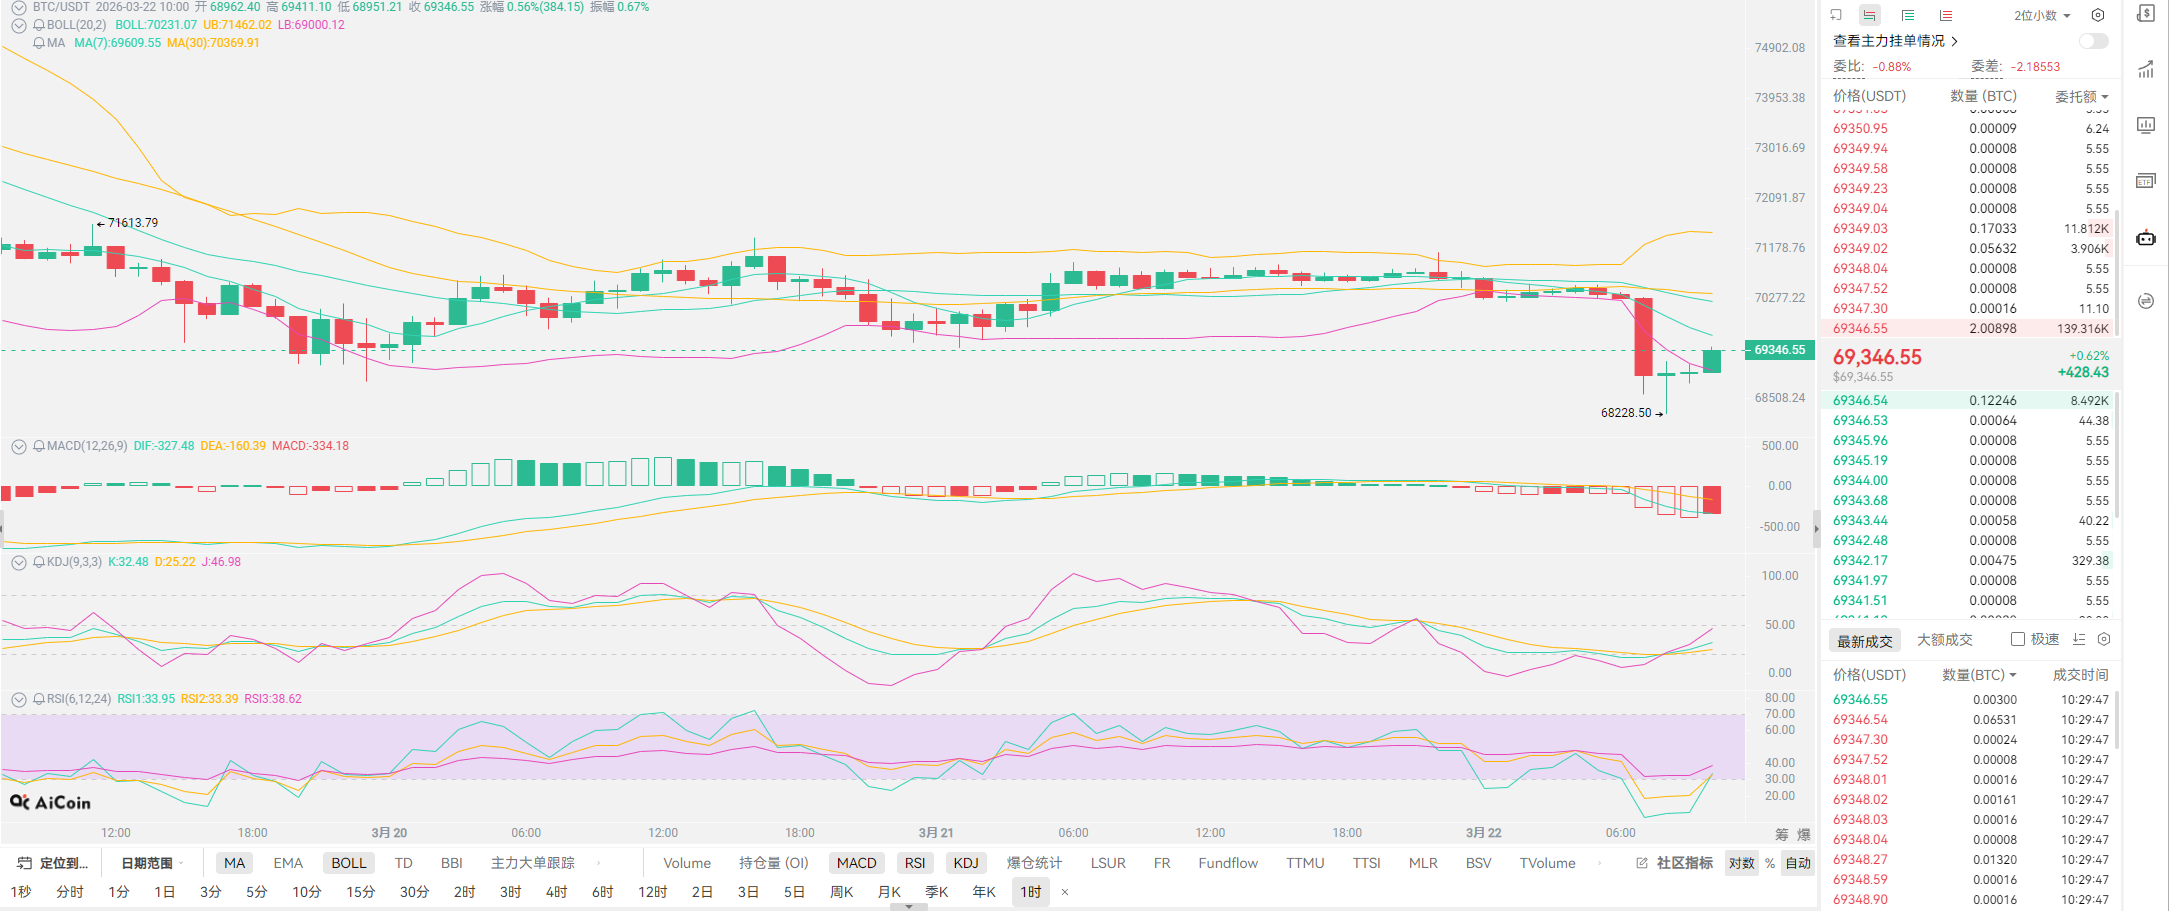Screen dimensions: 2169x911
Task: Open the 委托额 column dropdown
Action: (2081, 96)
